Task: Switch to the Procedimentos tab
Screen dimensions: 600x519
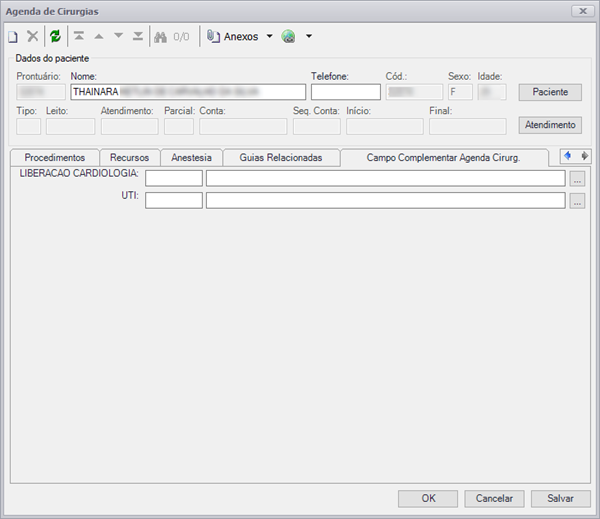Action: (55, 158)
